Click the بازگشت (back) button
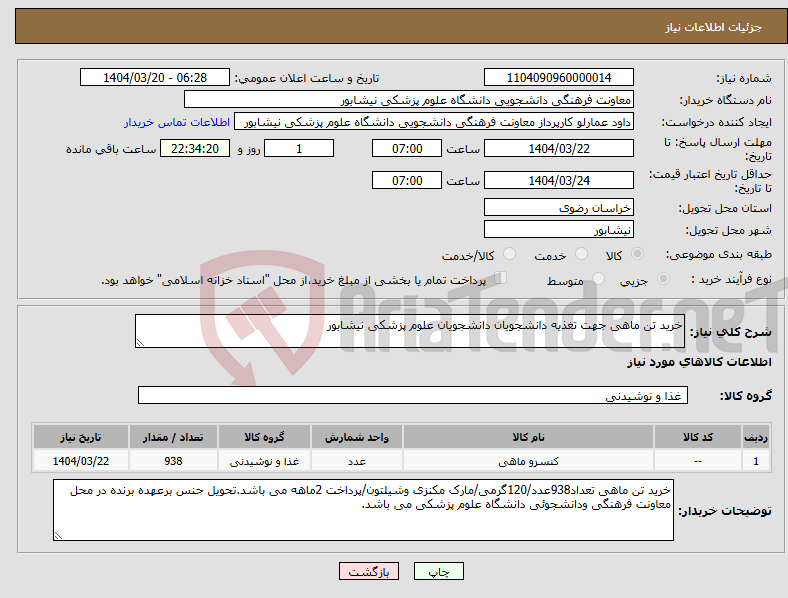Viewport: 788px width, 598px height. pyautogui.click(x=369, y=571)
